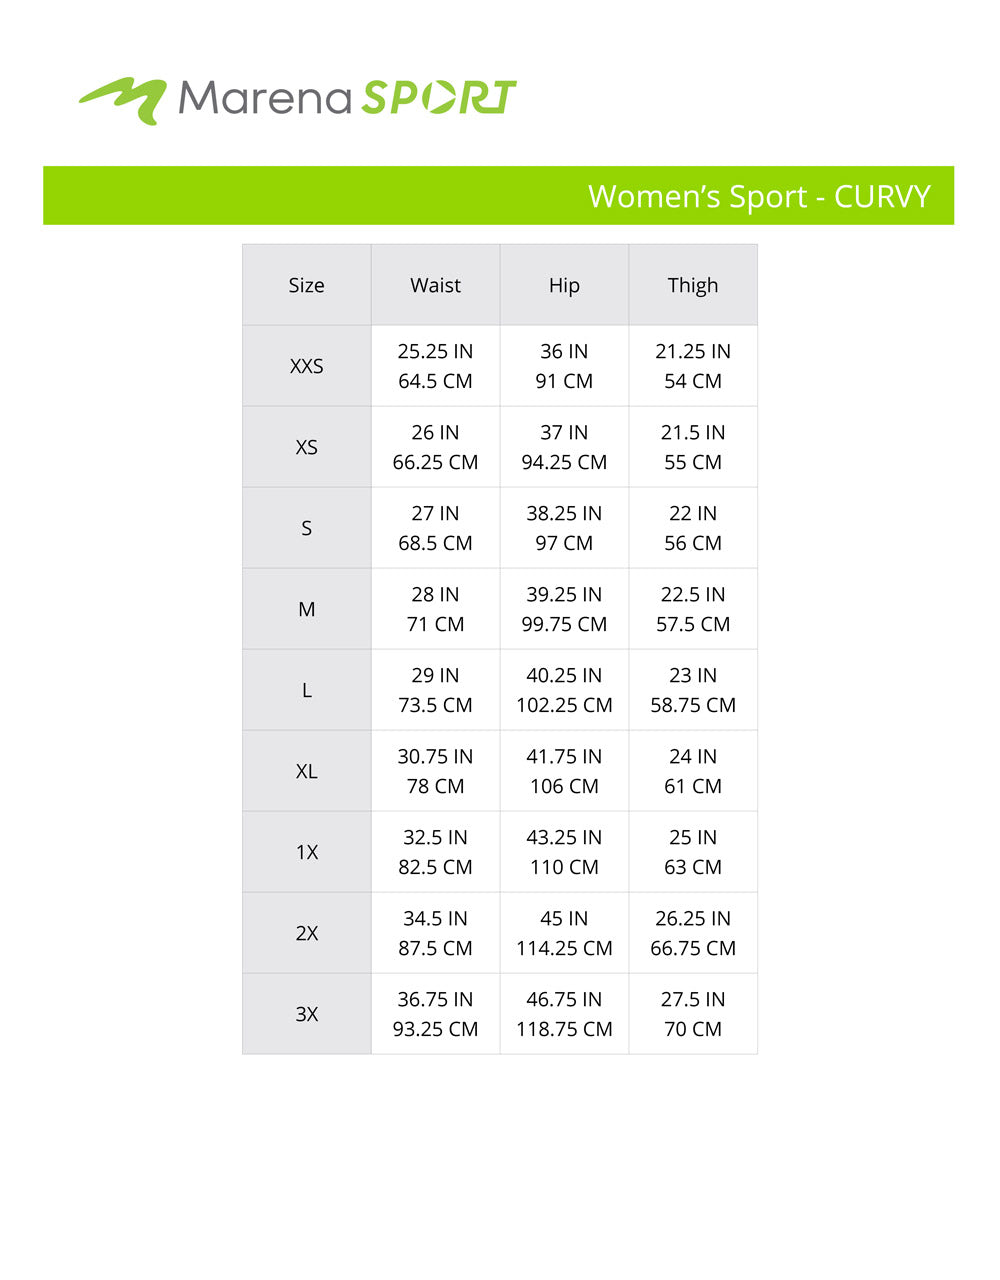Click the 3X size row label
1000x1280 pixels.
coord(306,1014)
